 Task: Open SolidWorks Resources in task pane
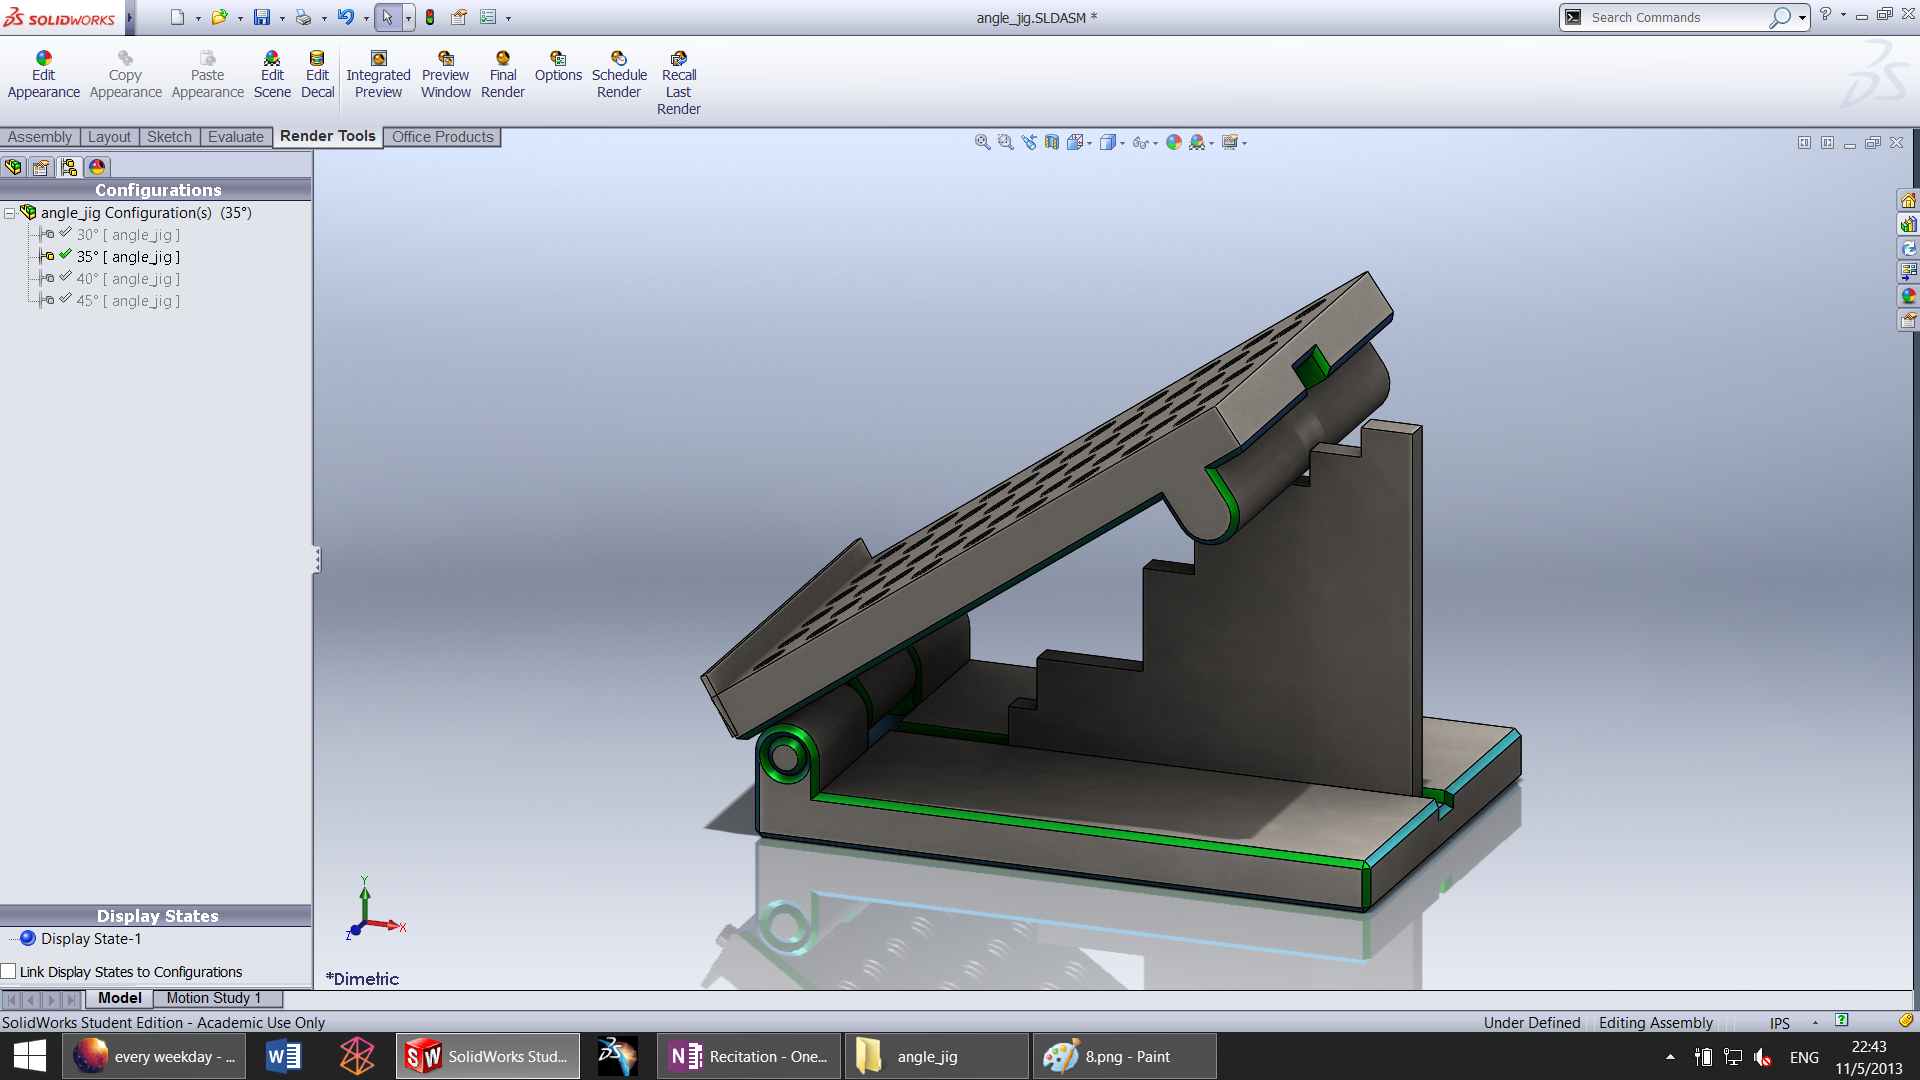1908,200
